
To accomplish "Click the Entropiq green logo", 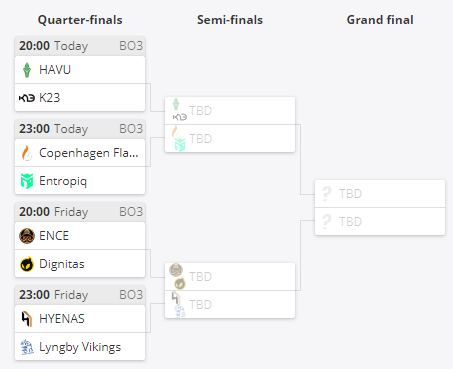I will [x=27, y=181].
